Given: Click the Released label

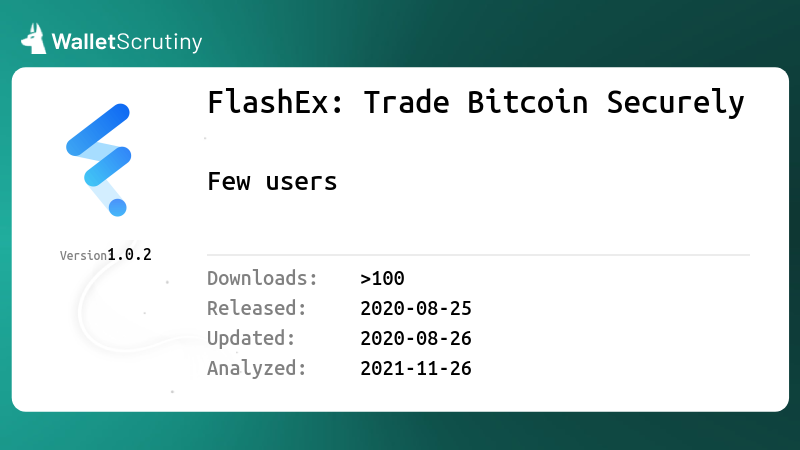Looking at the screenshot, I should (257, 308).
